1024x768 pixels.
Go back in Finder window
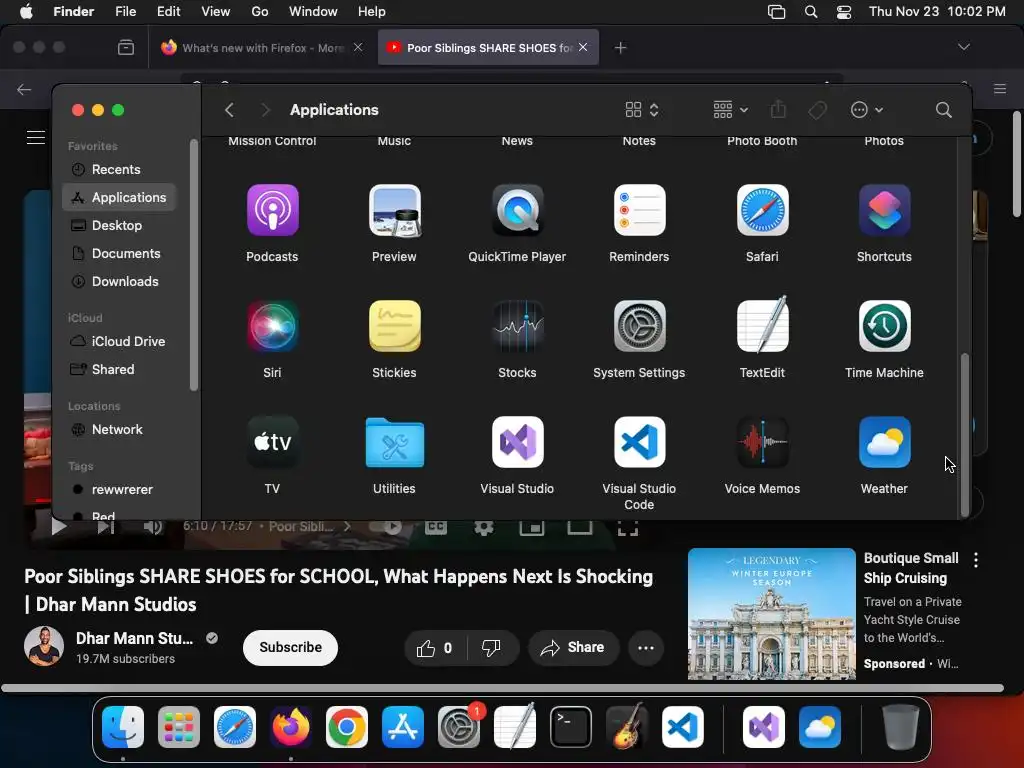tap(229, 110)
